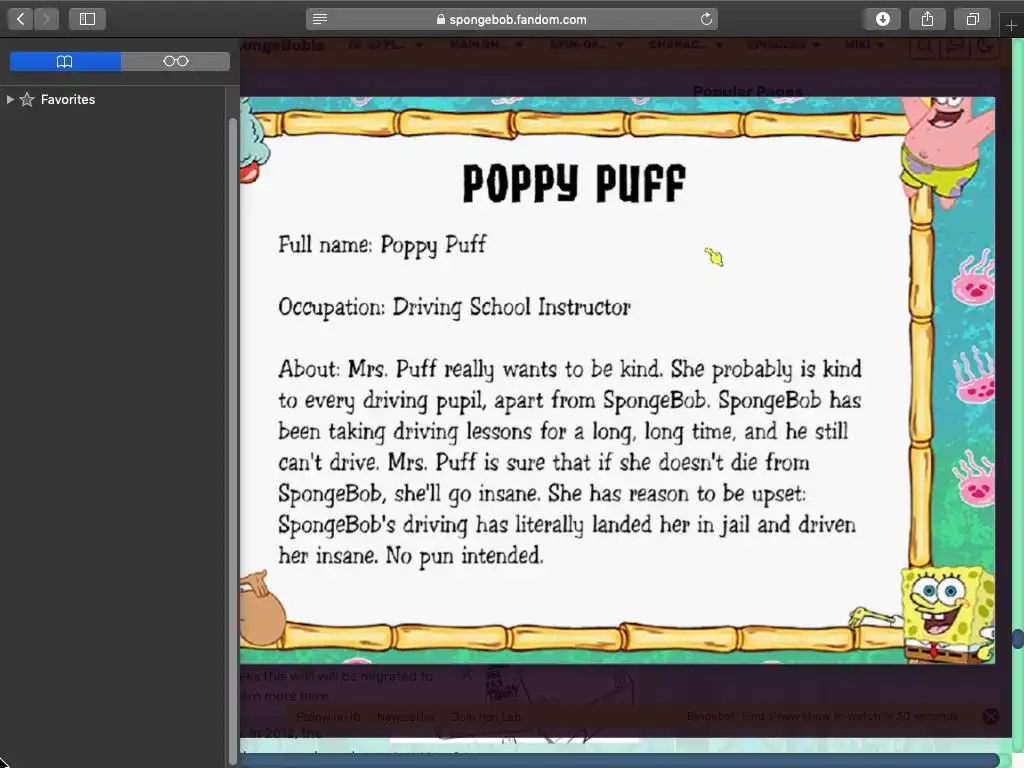Screen dimensions: 1024x768
Task: Click the sidebar vertical scrollbar
Action: coord(233,441)
